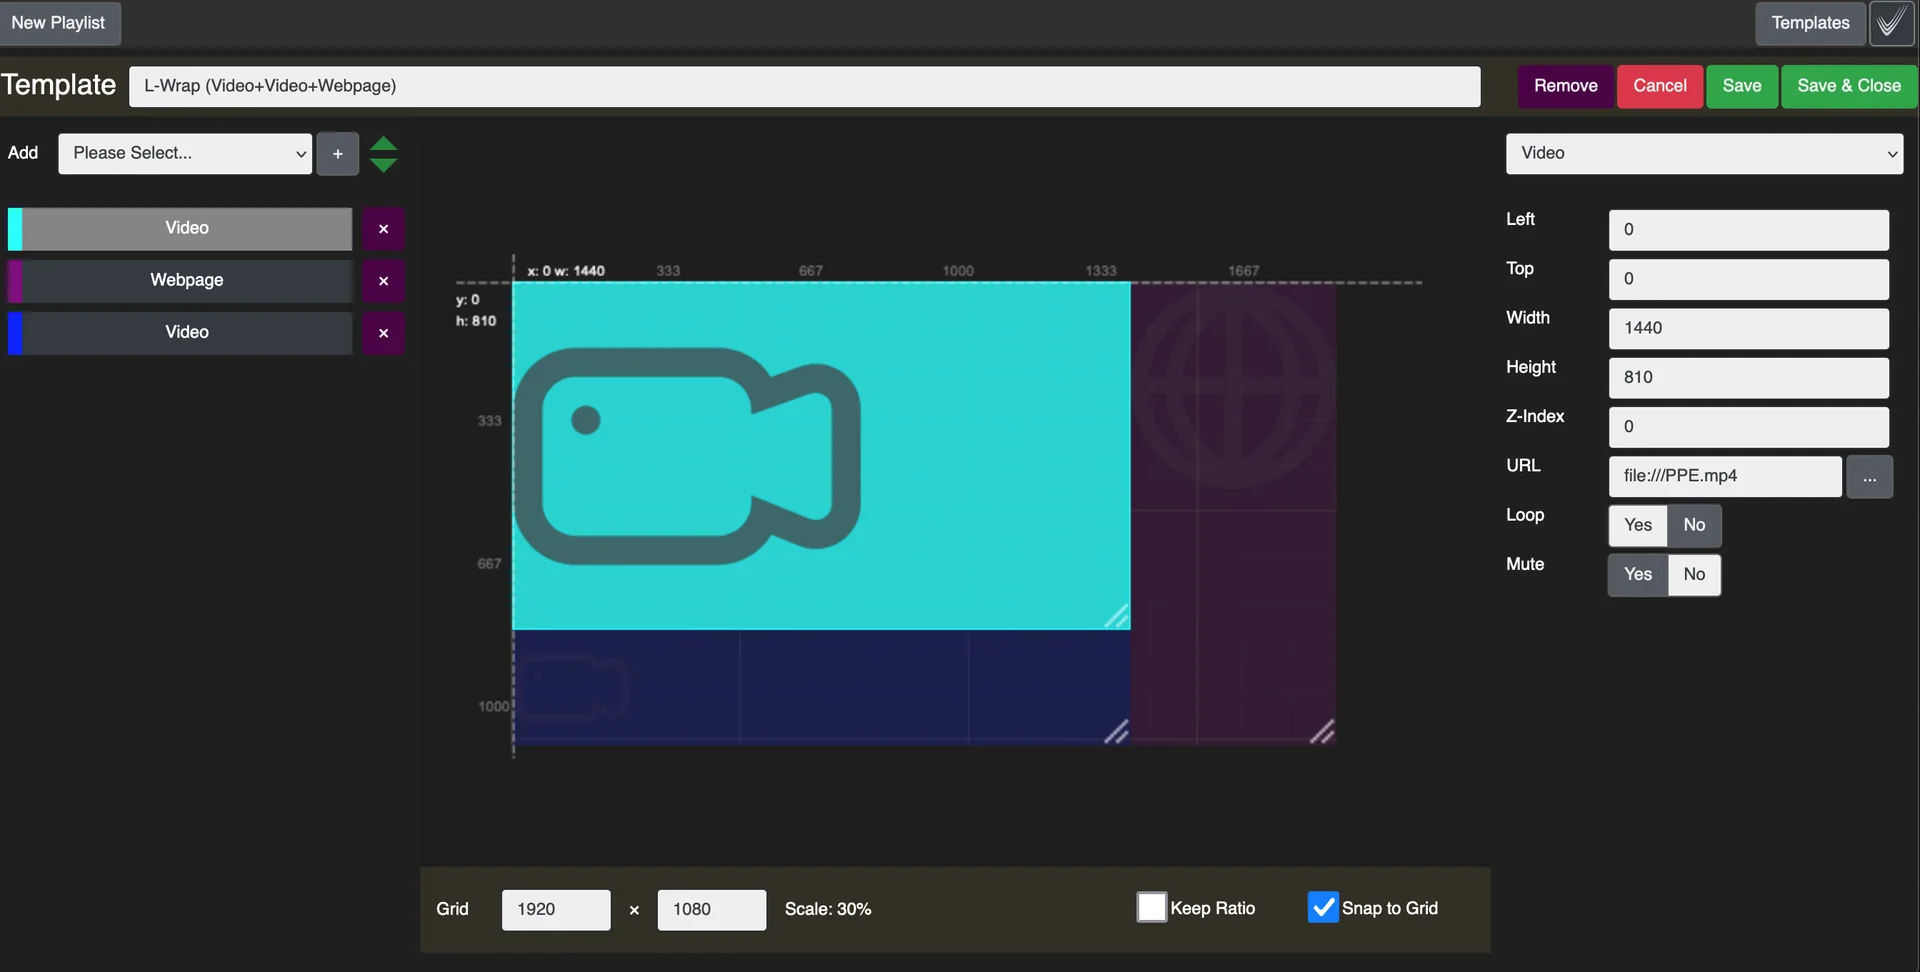Remove the Webpage layer with X
This screenshot has width=1920, height=972.
coord(383,281)
